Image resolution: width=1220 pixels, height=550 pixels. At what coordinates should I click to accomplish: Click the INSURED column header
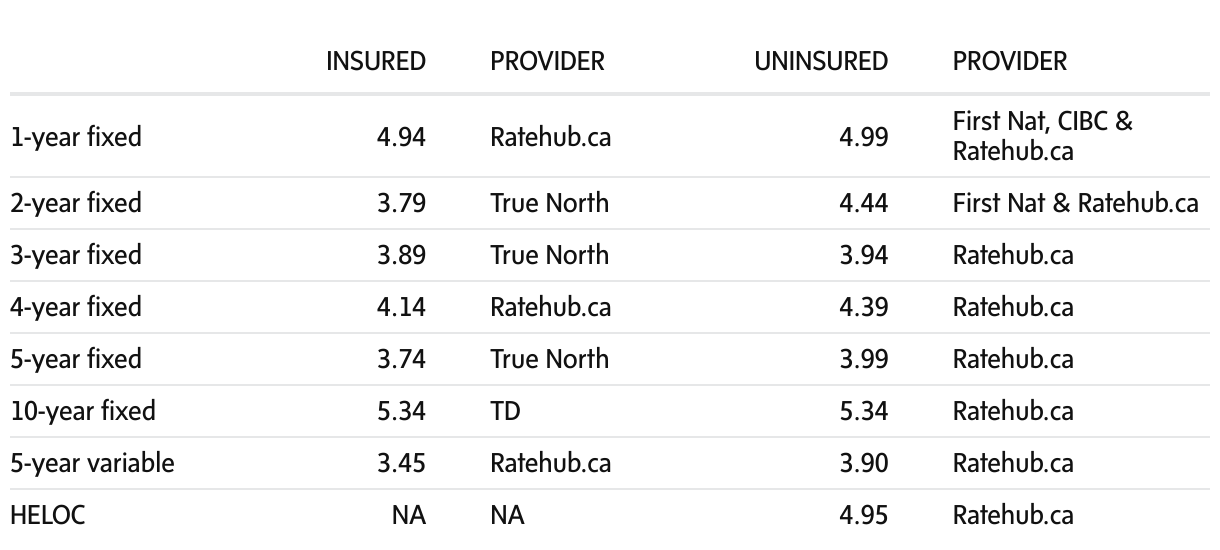coord(375,61)
